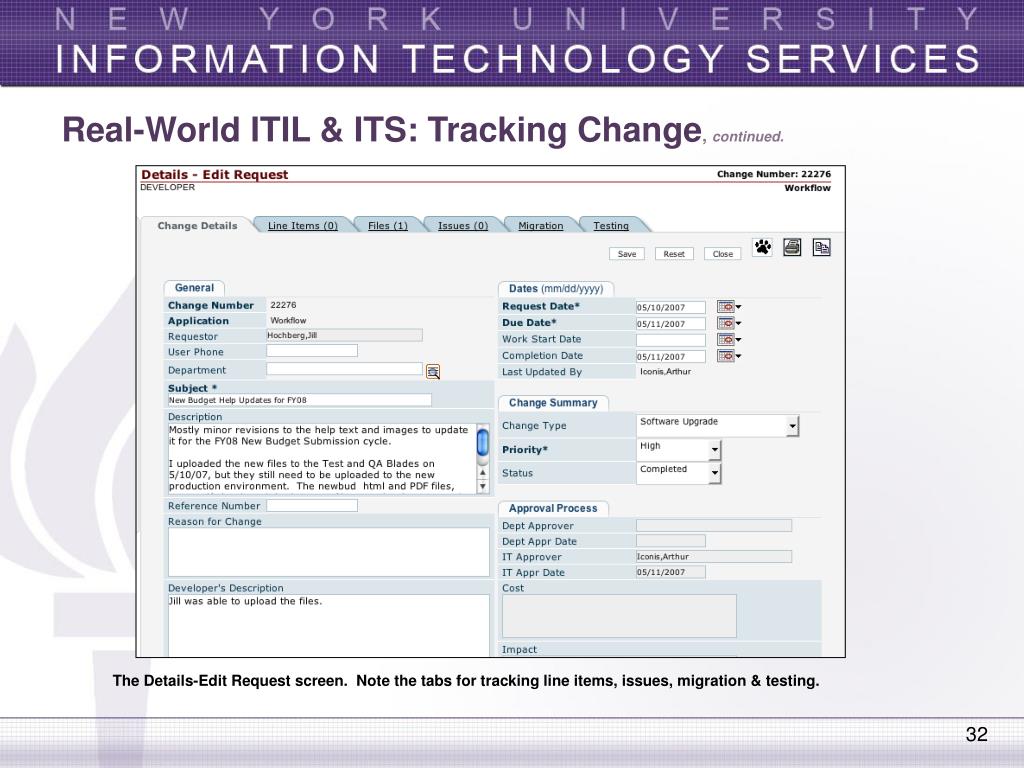Image resolution: width=1024 pixels, height=768 pixels.
Task: Expand the Status dropdown
Action: point(715,473)
